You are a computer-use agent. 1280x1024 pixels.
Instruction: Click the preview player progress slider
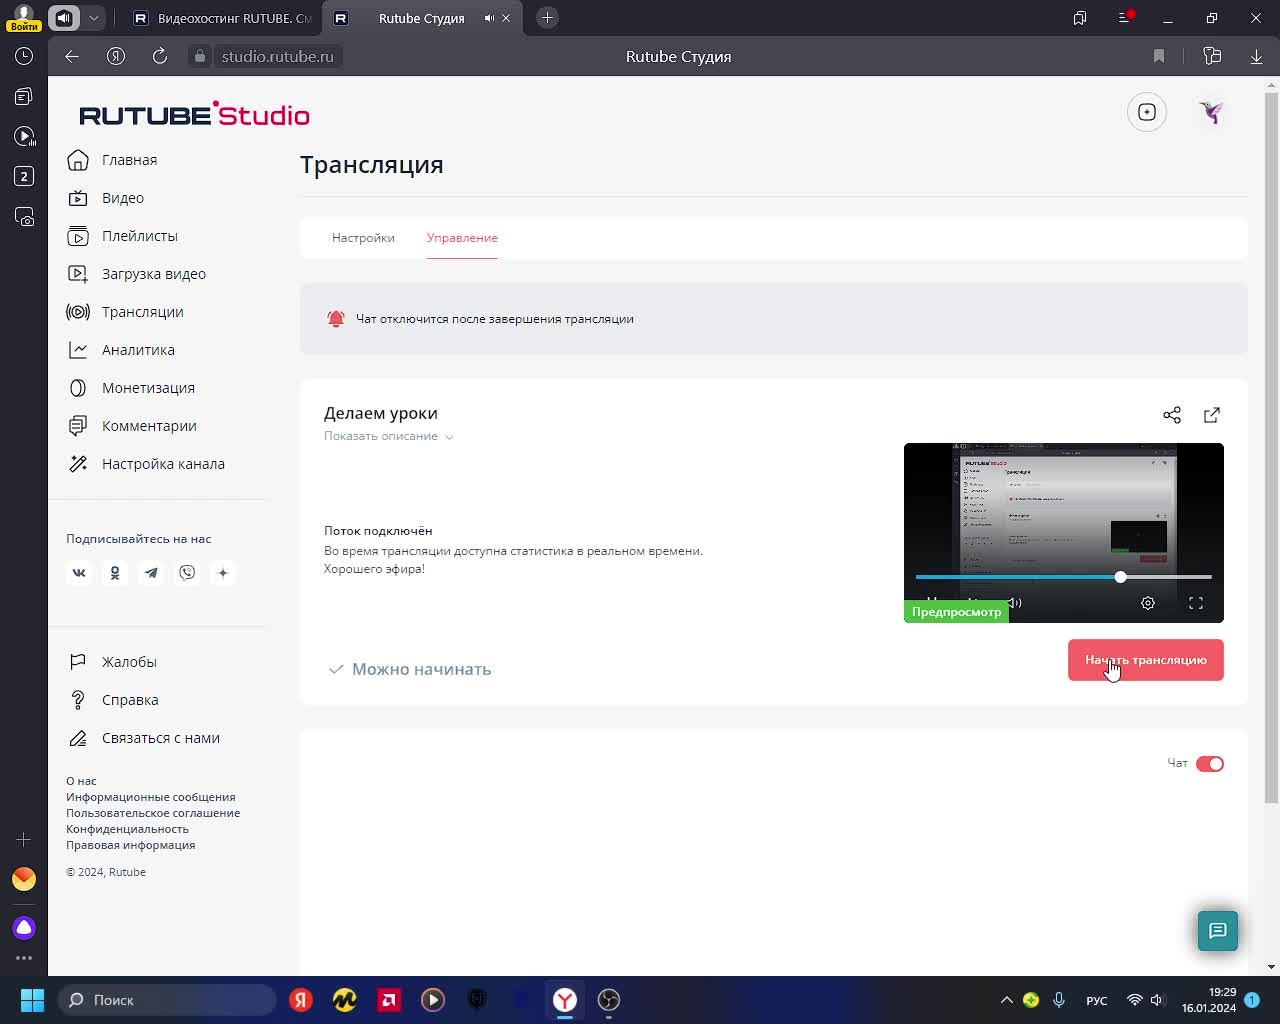tap(1063, 577)
